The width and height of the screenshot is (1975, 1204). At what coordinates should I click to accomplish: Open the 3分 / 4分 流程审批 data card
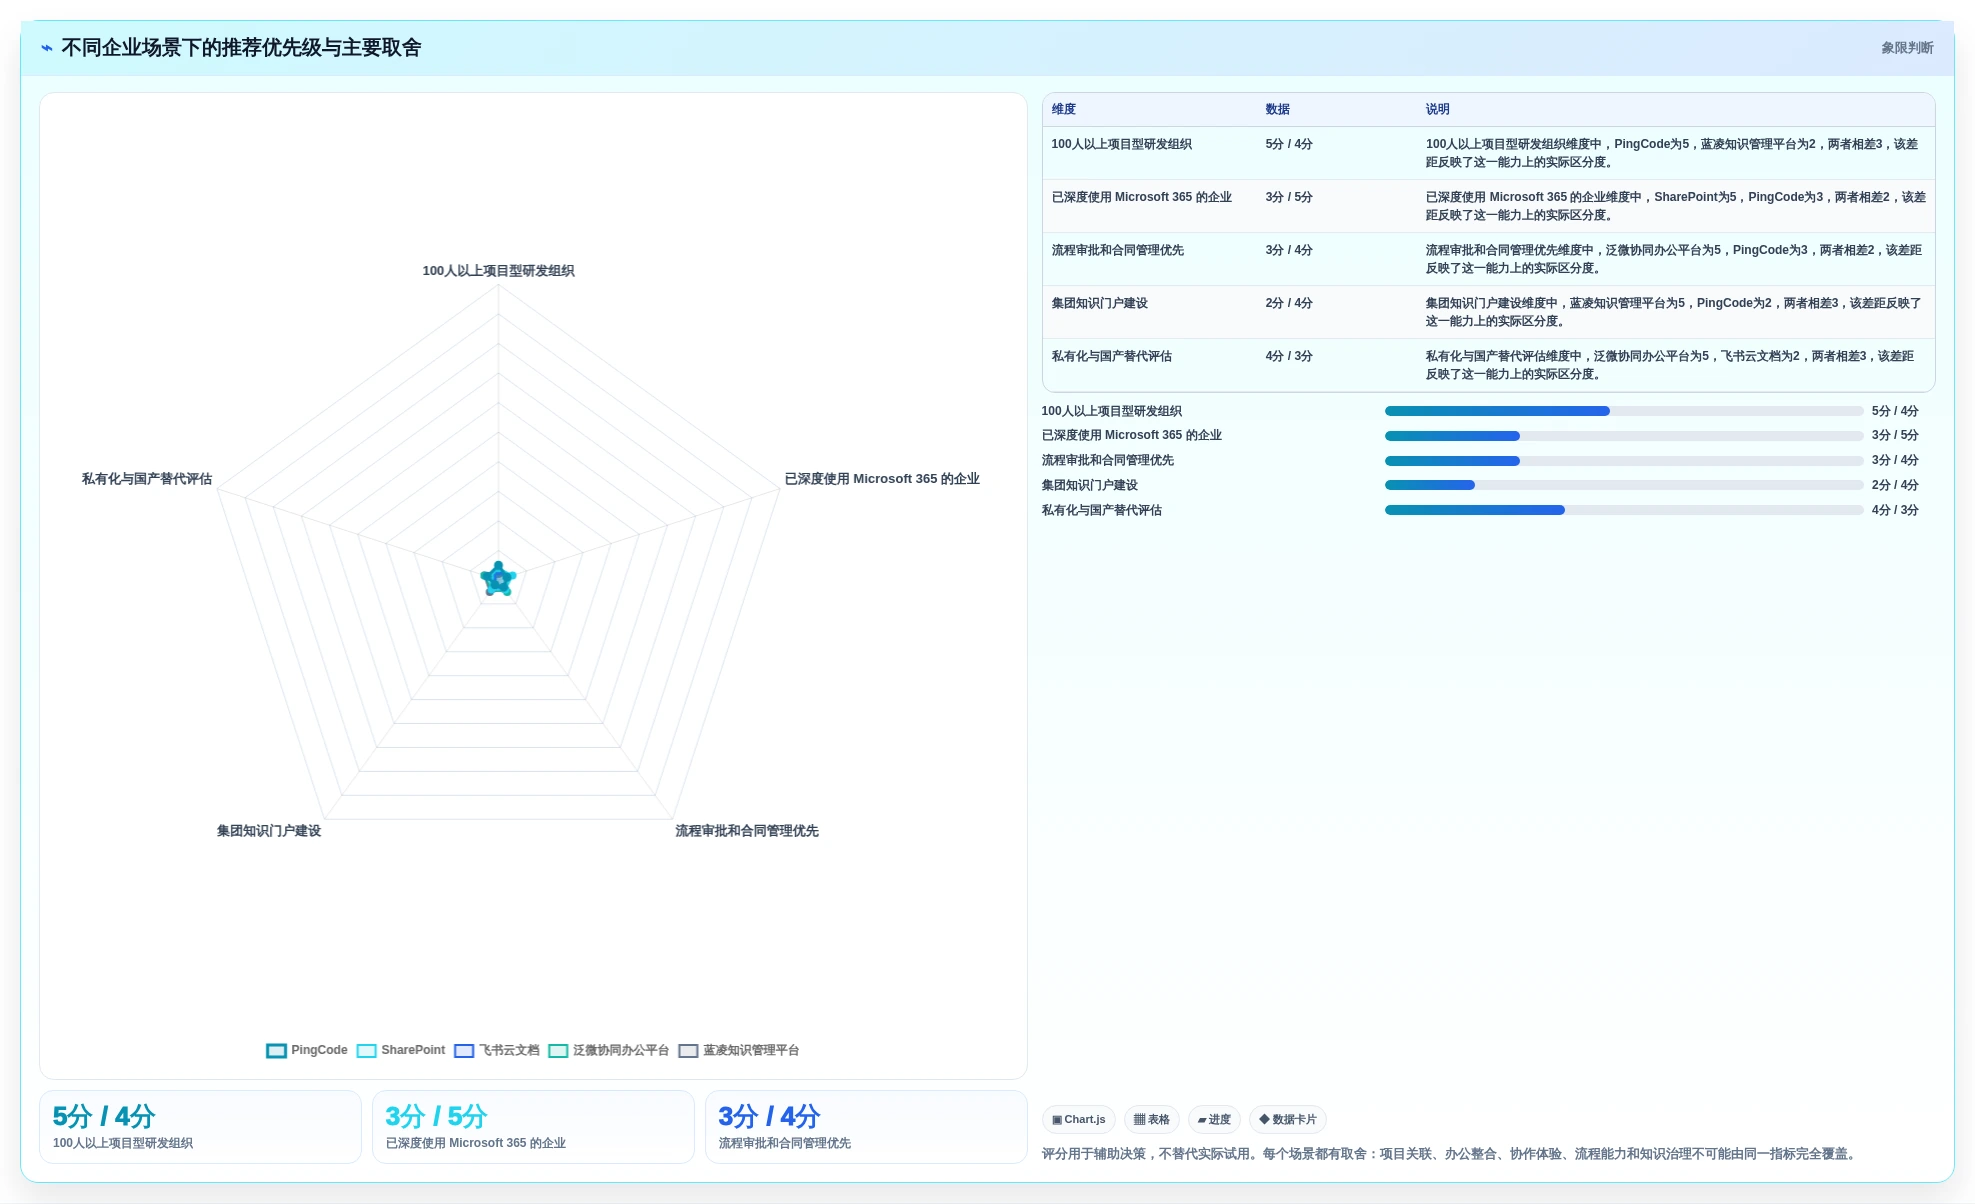click(866, 1127)
